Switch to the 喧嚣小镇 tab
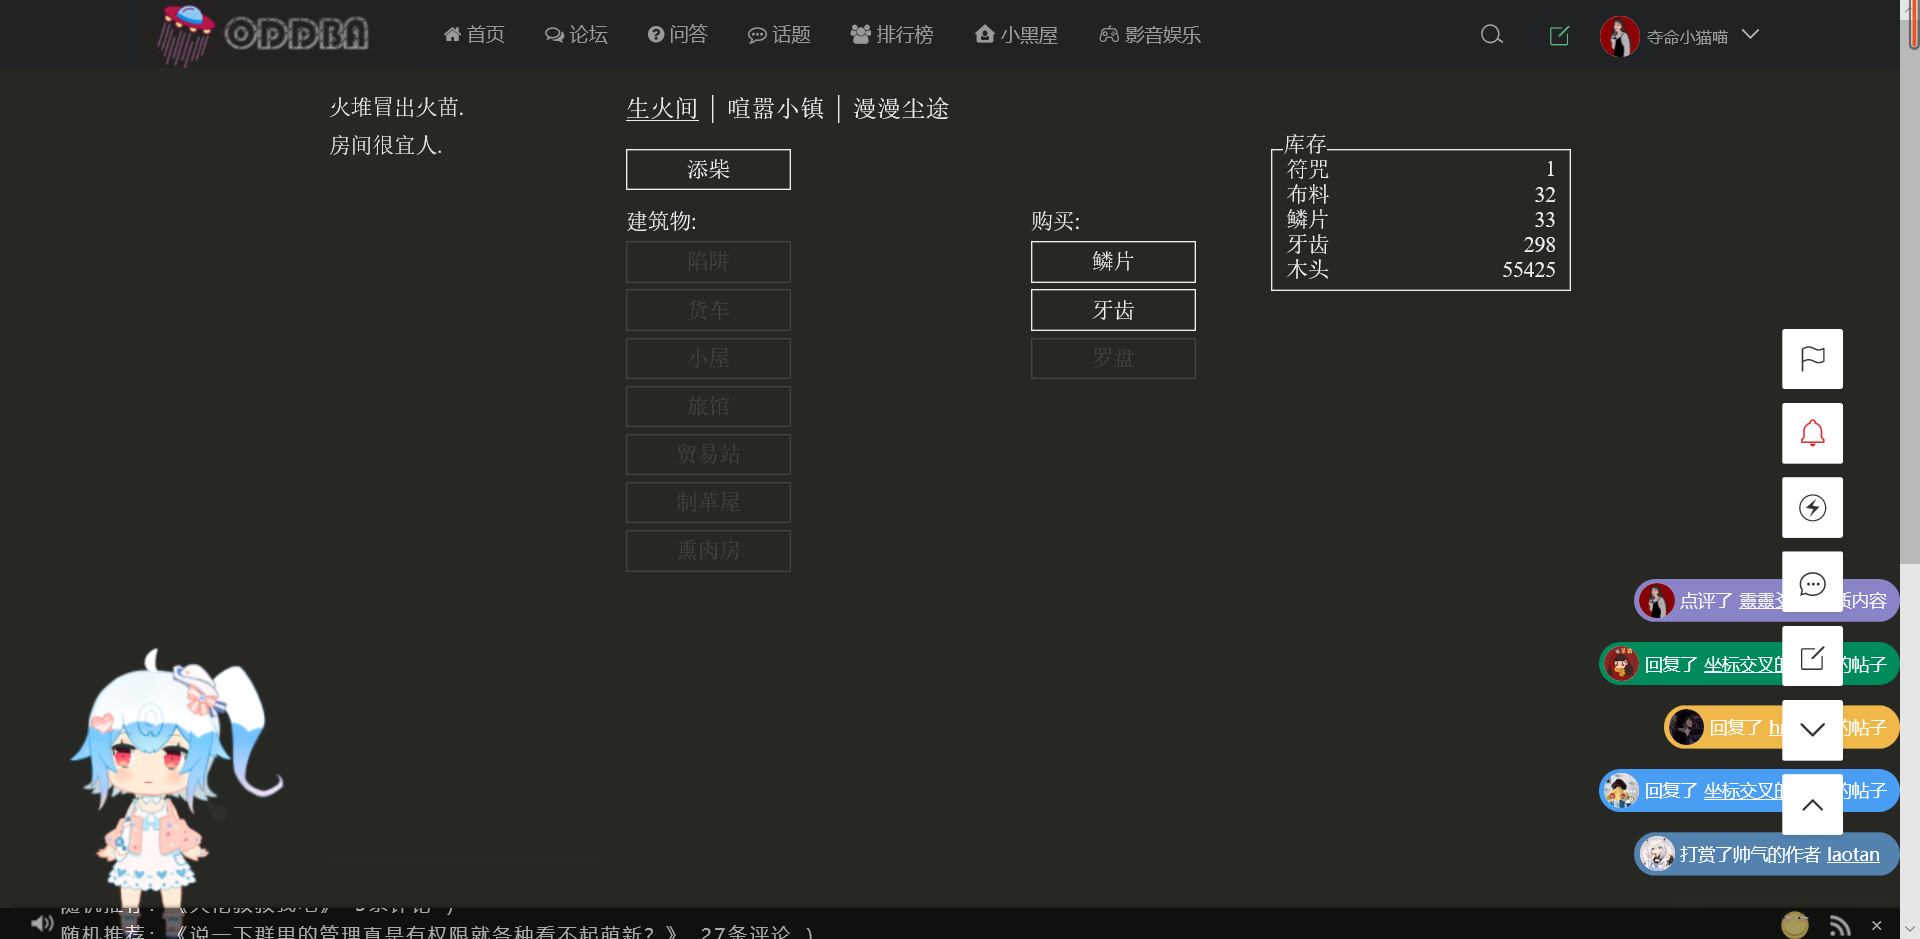1920x939 pixels. pyautogui.click(x=776, y=108)
